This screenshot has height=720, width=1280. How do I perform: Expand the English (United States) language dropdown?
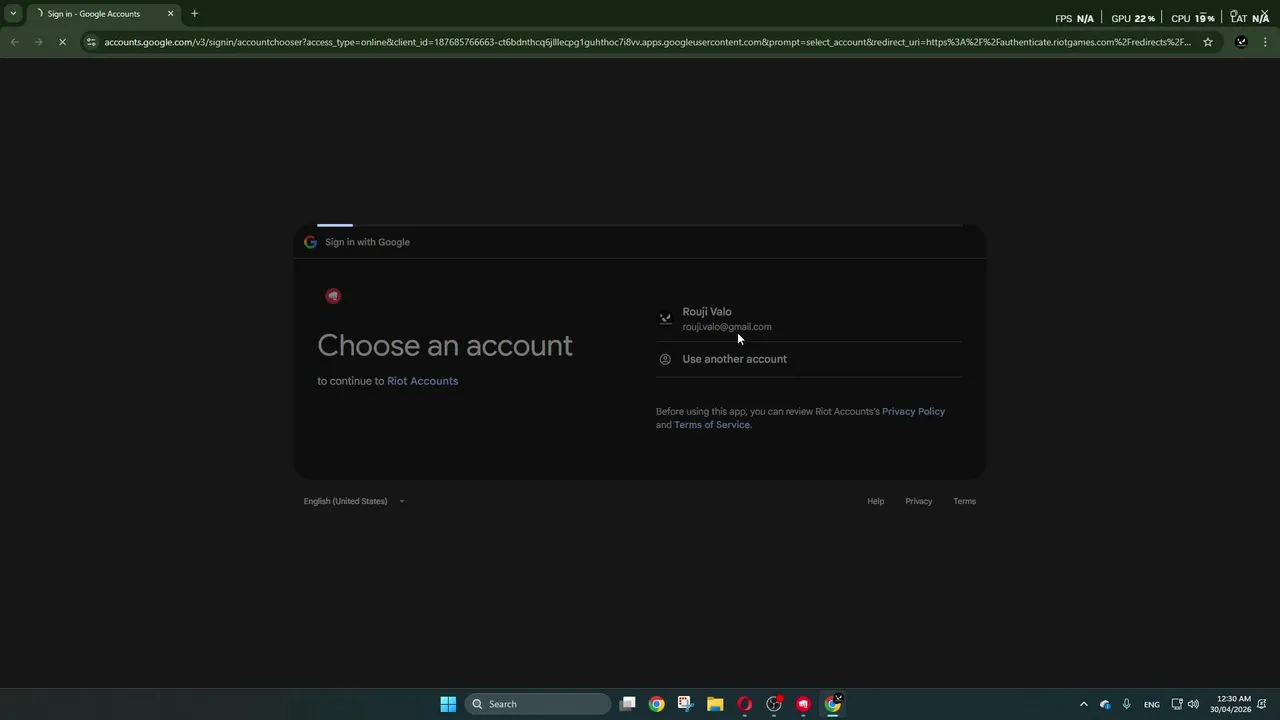click(x=355, y=501)
